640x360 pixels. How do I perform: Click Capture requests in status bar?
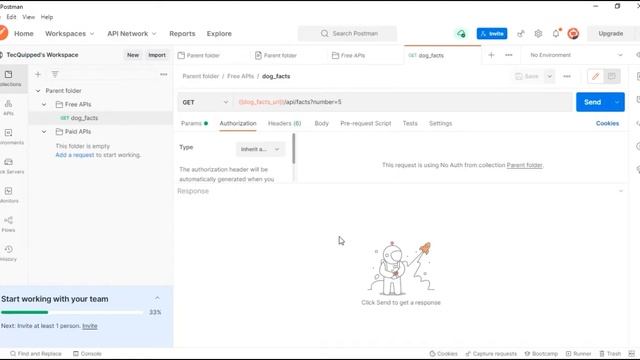pos(491,353)
